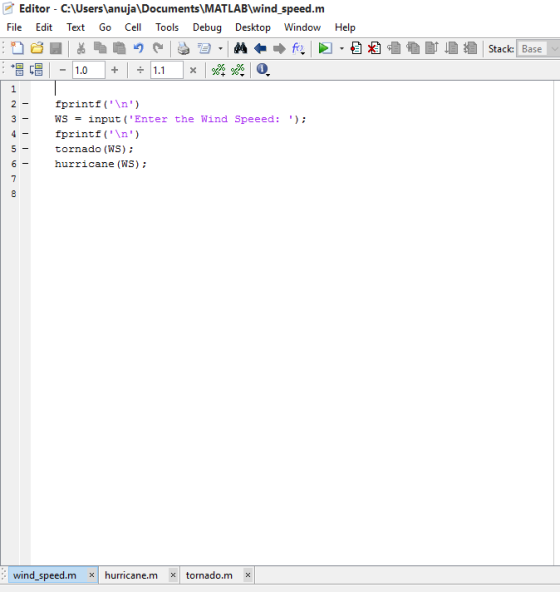Image resolution: width=560 pixels, height=592 pixels.
Task: Go back using the blue left arrow
Action: (x=260, y=48)
